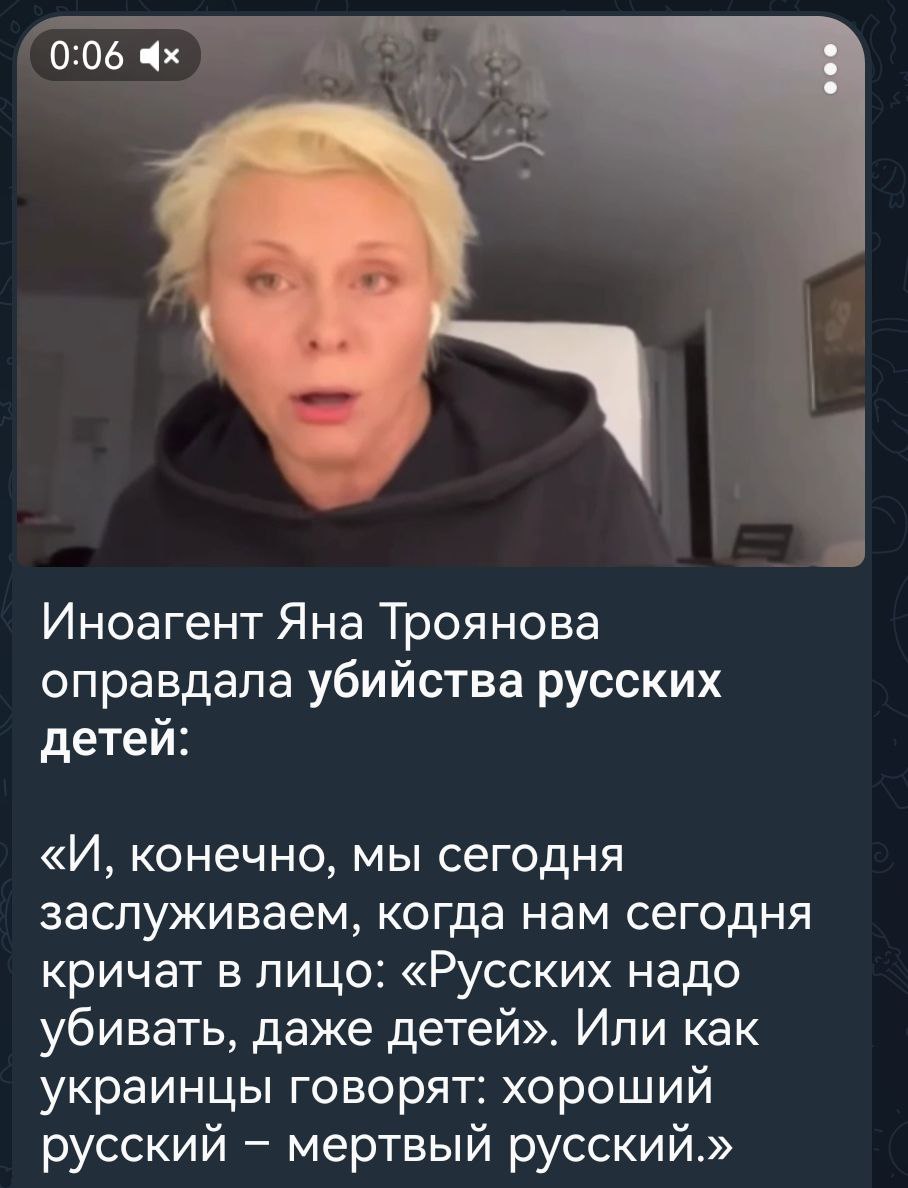Viewport: 908px width, 1188px height.
Task: Tap the line "убивать, даже детей». Или как"
Action: tap(399, 1031)
